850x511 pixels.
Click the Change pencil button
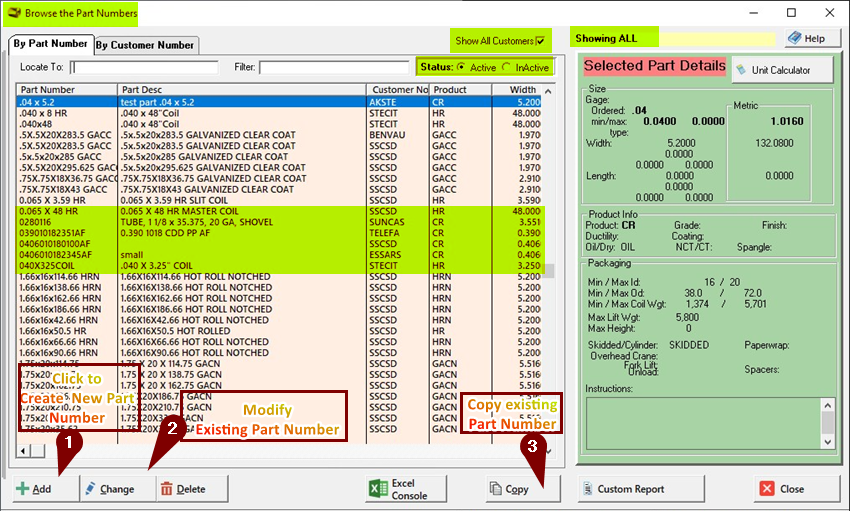click(x=109, y=489)
